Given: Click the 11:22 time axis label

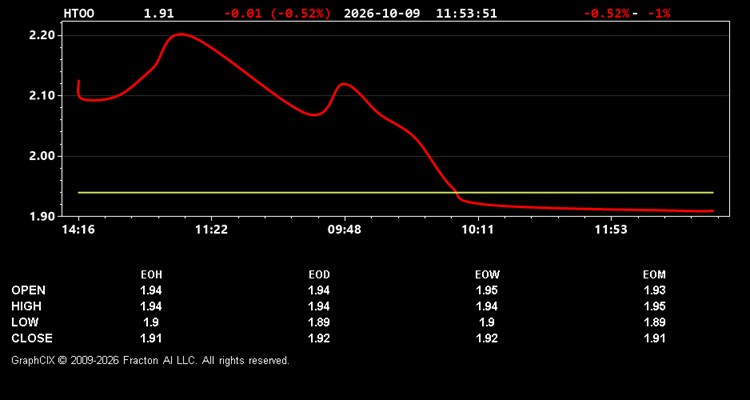Looking at the screenshot, I should click(211, 230).
